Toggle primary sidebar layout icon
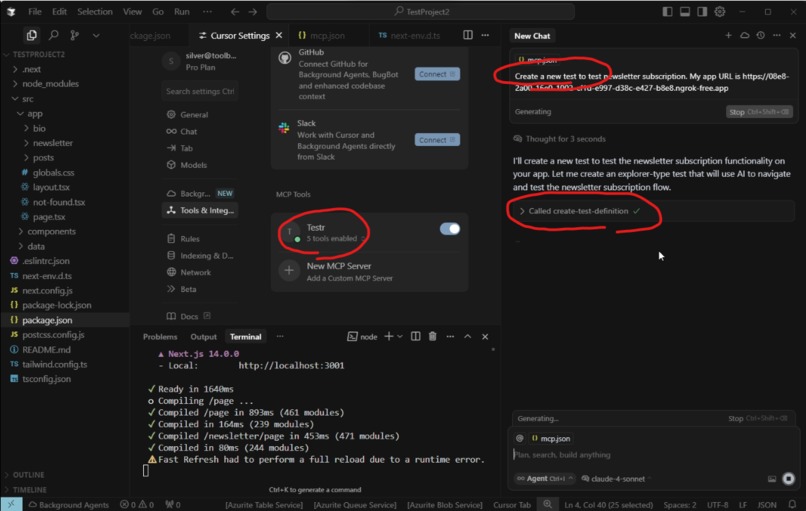The image size is (806, 511). point(667,11)
